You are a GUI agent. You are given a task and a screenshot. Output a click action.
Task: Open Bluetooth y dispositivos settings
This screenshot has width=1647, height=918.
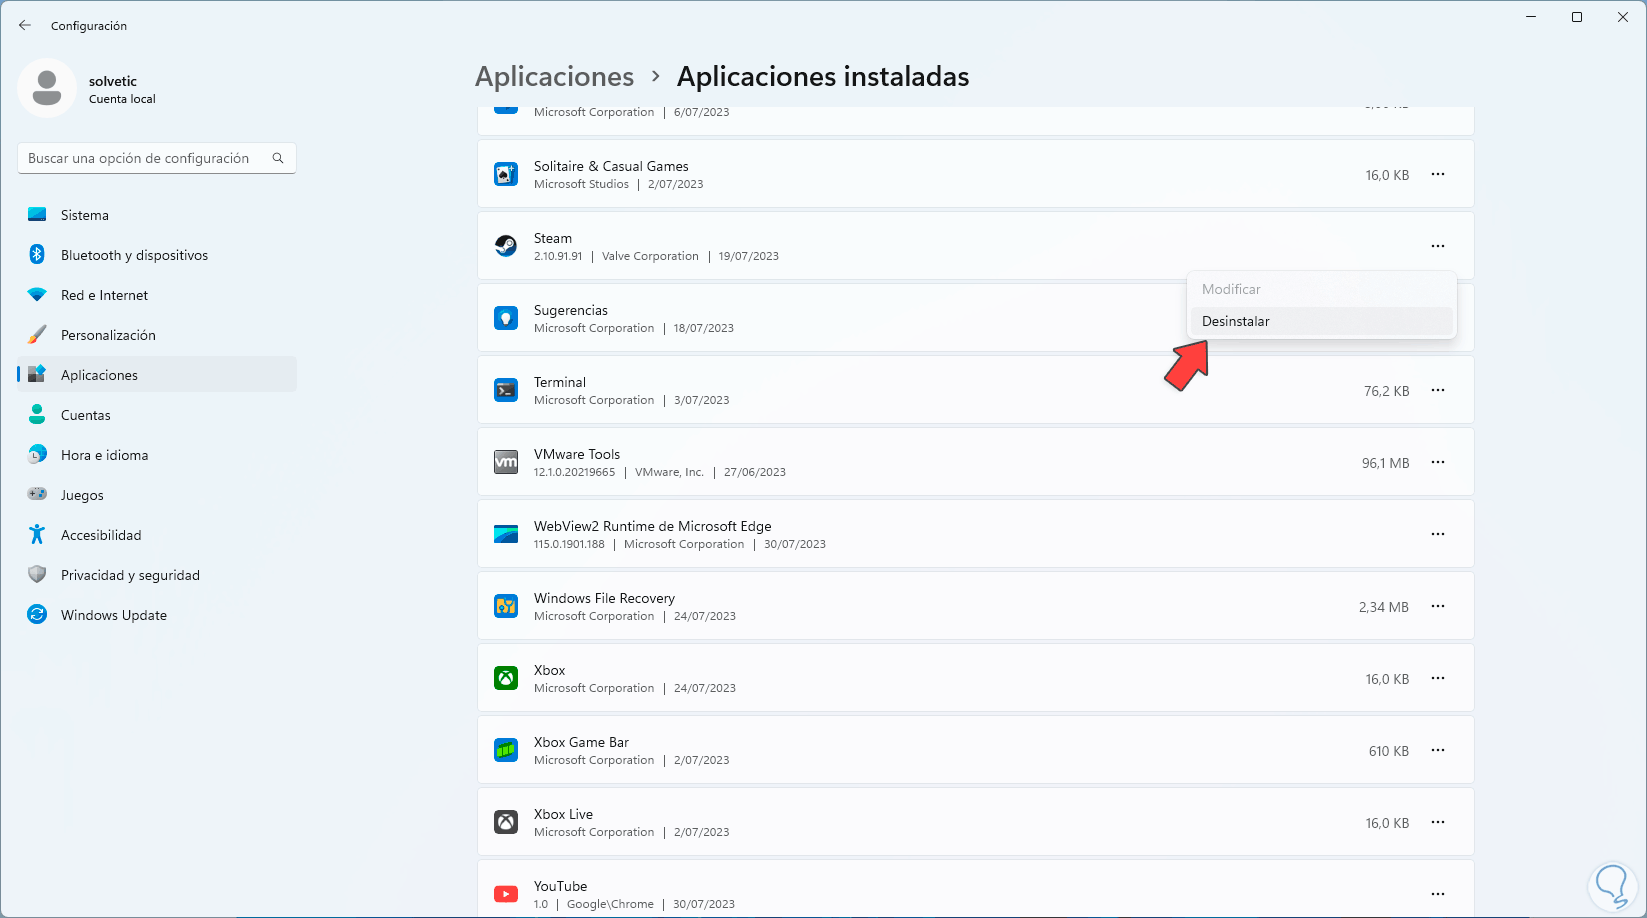point(157,255)
